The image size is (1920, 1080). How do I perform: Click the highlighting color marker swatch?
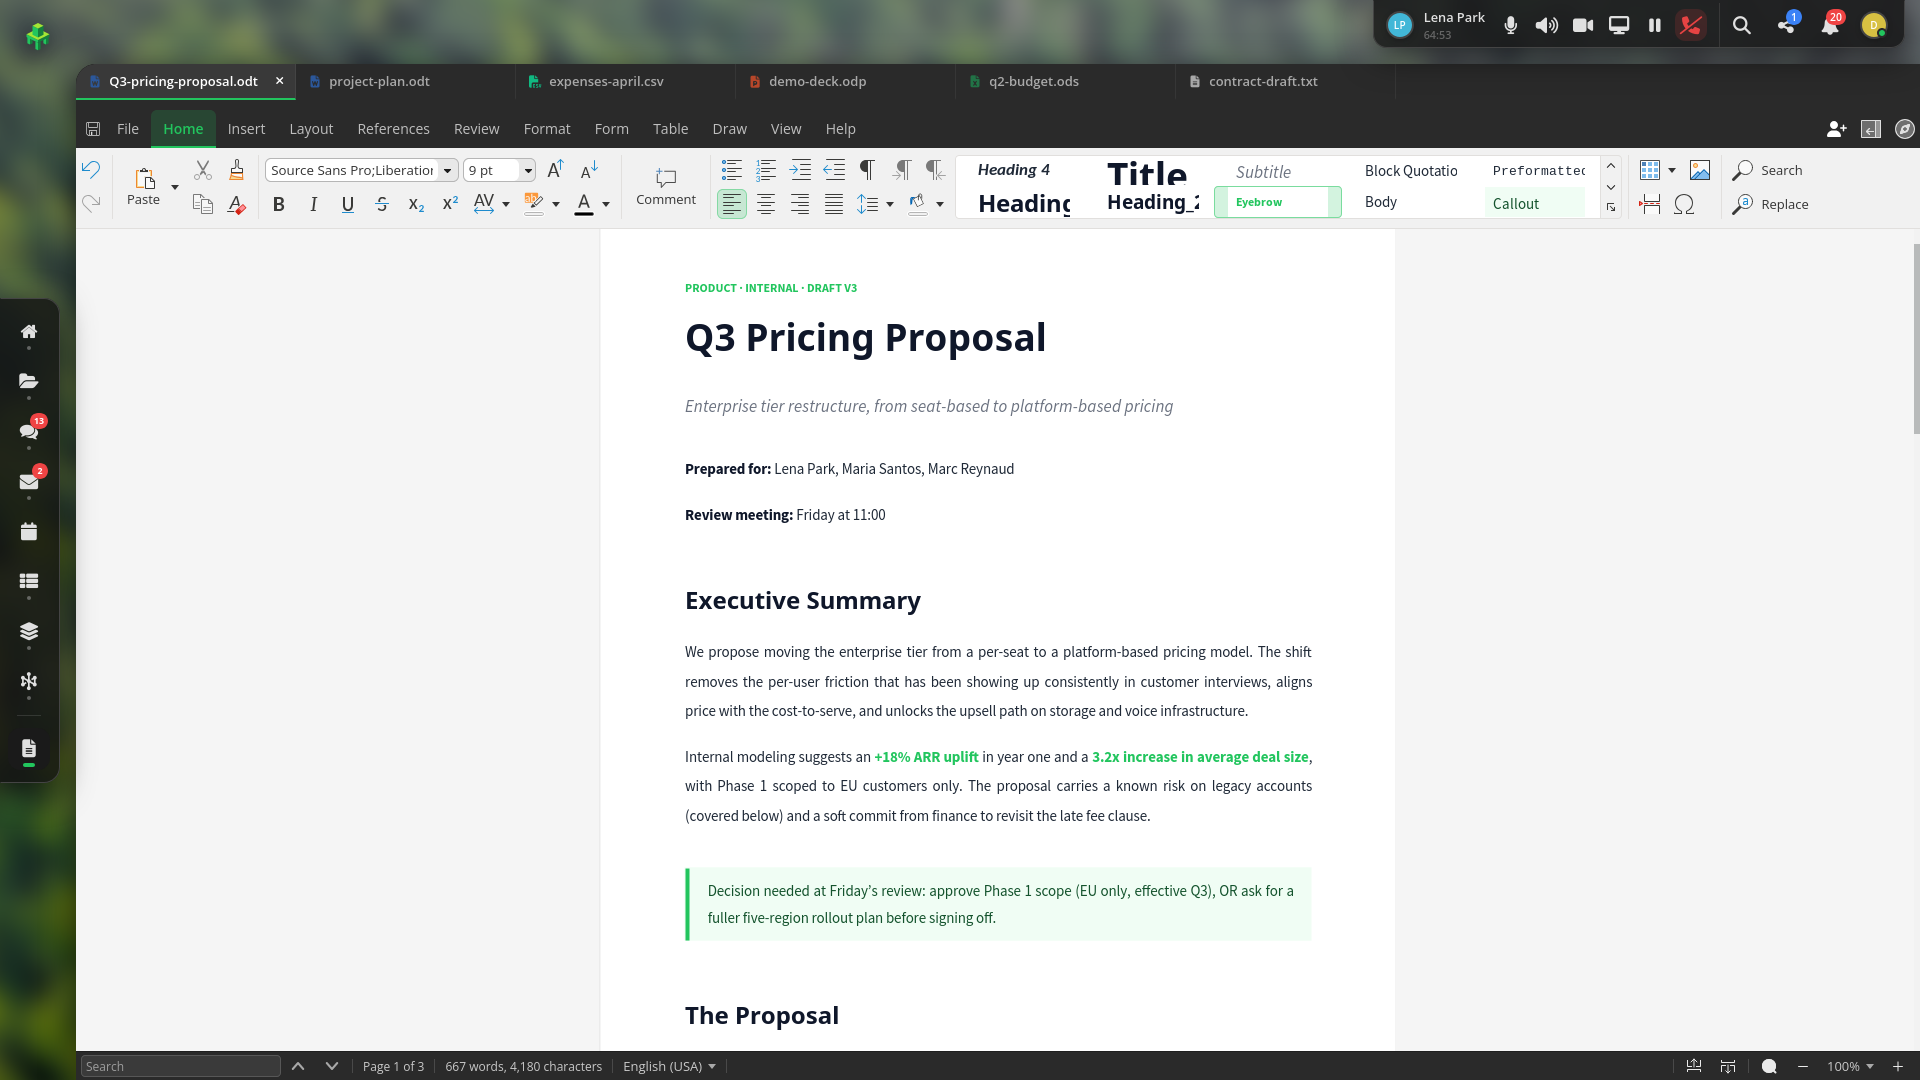click(x=534, y=204)
